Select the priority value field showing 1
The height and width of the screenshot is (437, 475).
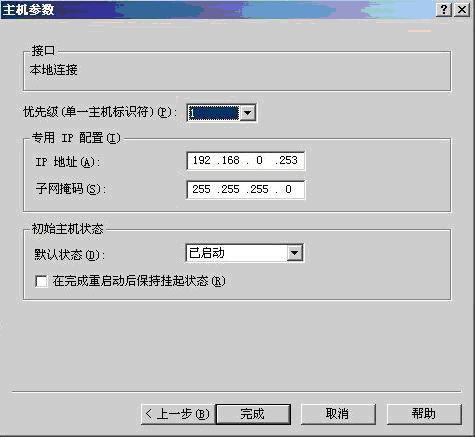[213, 113]
